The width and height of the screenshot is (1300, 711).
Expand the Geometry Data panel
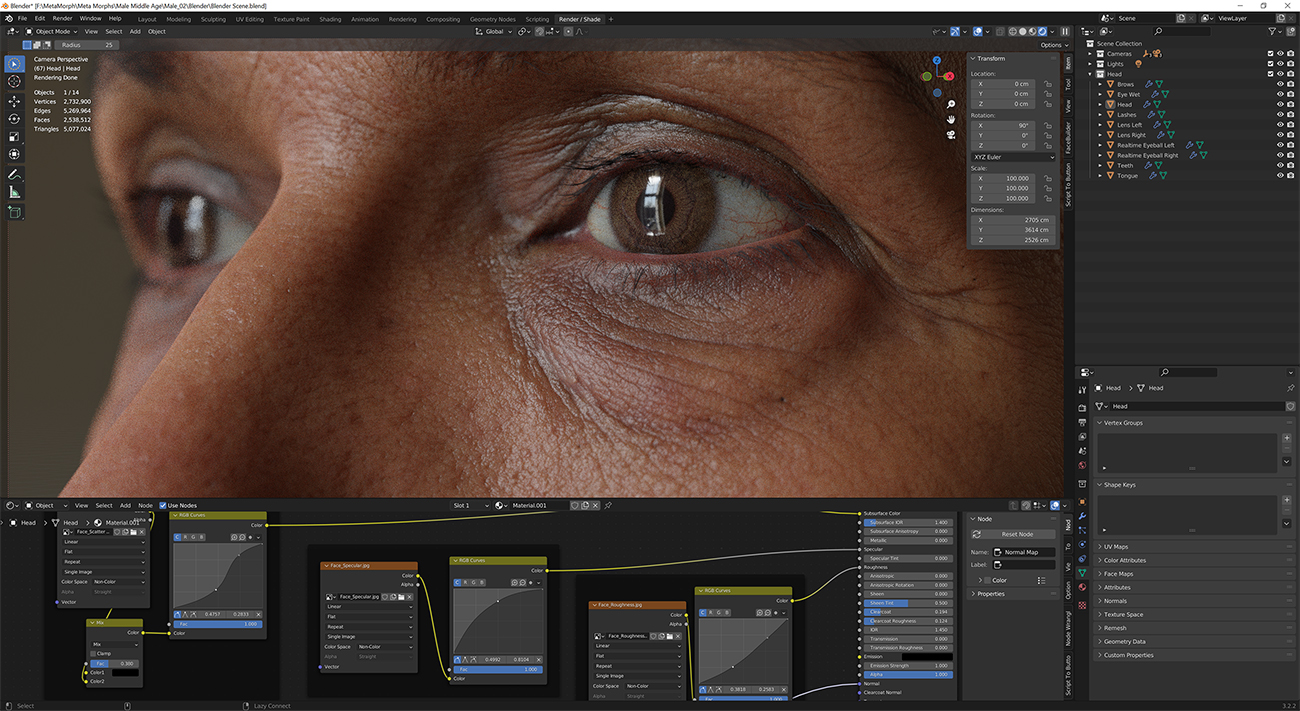(1125, 642)
